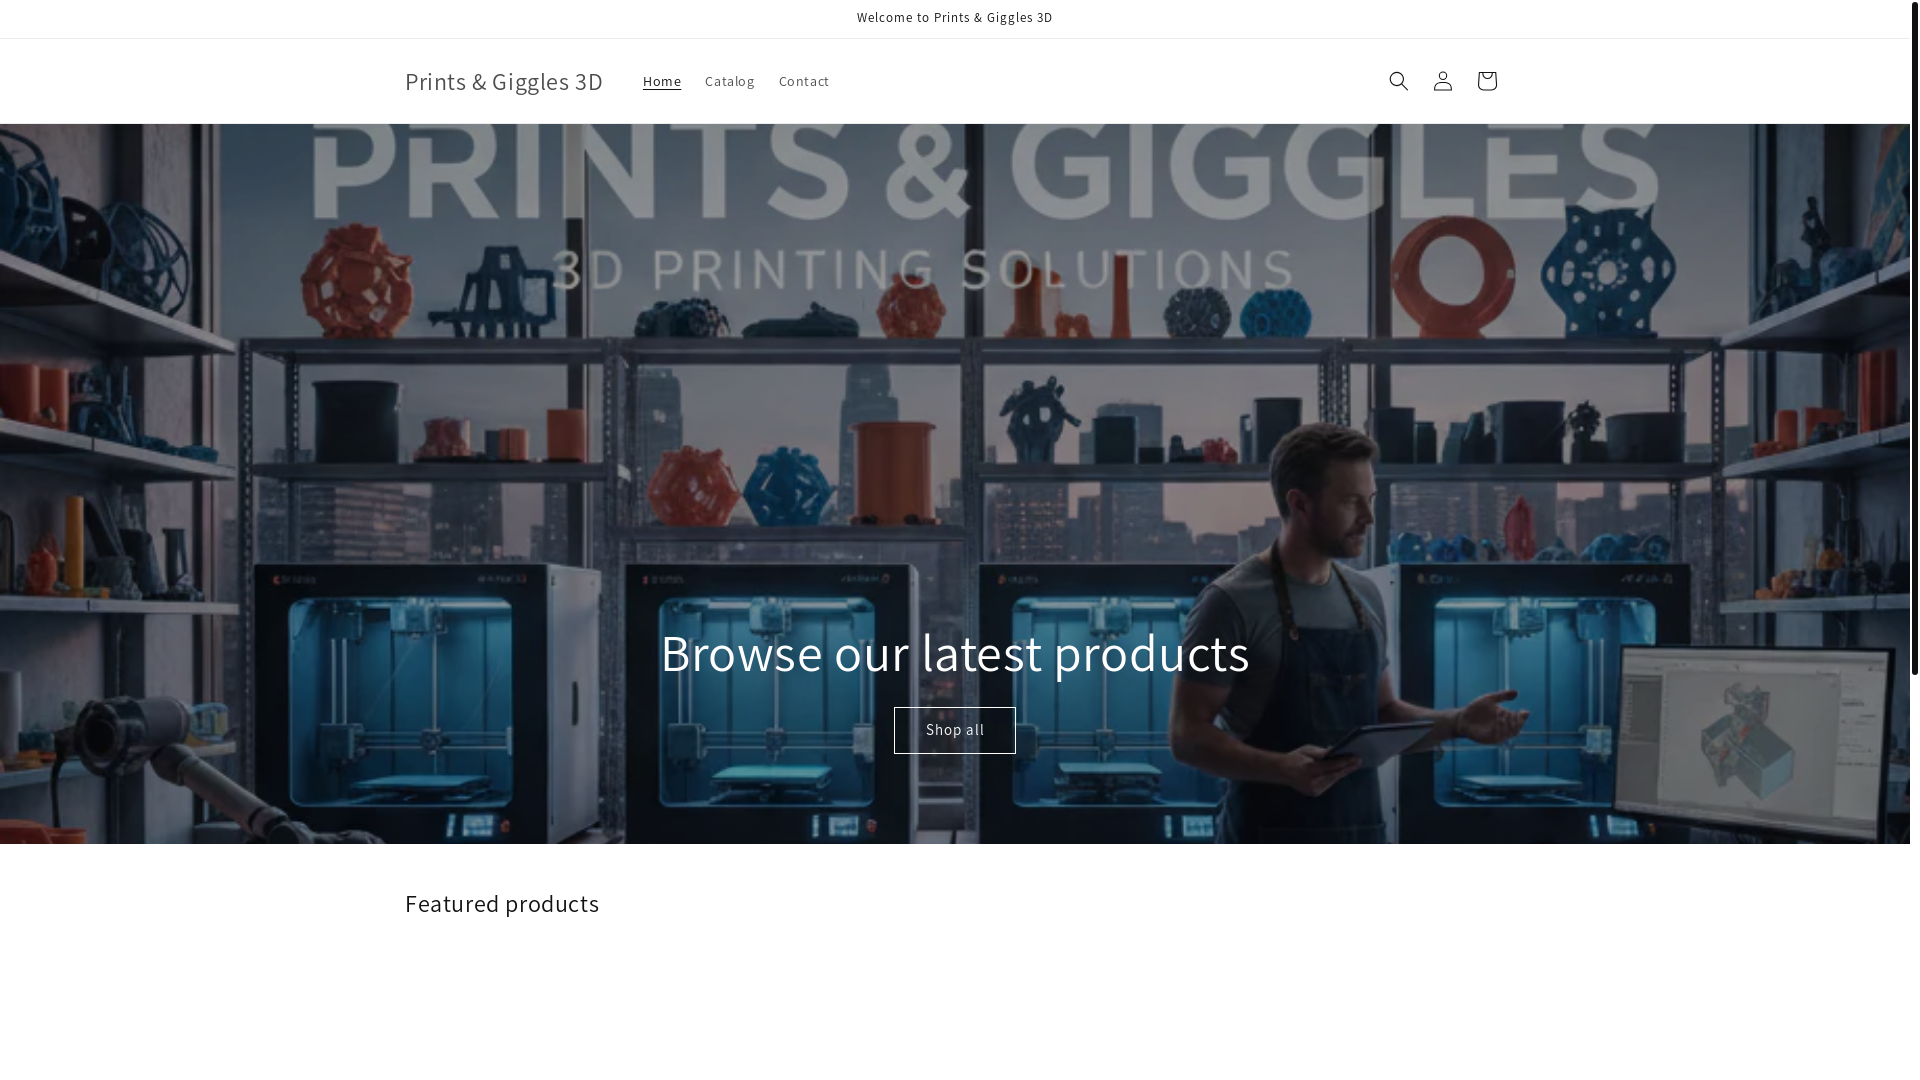Go to the Home menu item
The width and height of the screenshot is (1920, 1080).
click(x=661, y=81)
